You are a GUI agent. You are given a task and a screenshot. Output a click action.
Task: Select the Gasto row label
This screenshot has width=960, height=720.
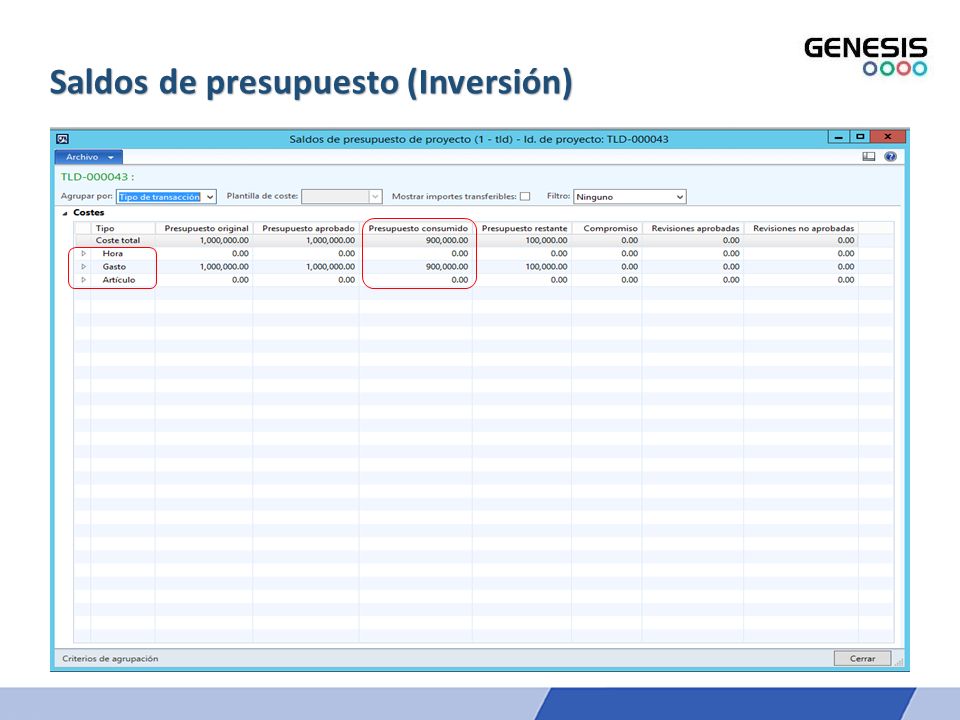[x=114, y=267]
